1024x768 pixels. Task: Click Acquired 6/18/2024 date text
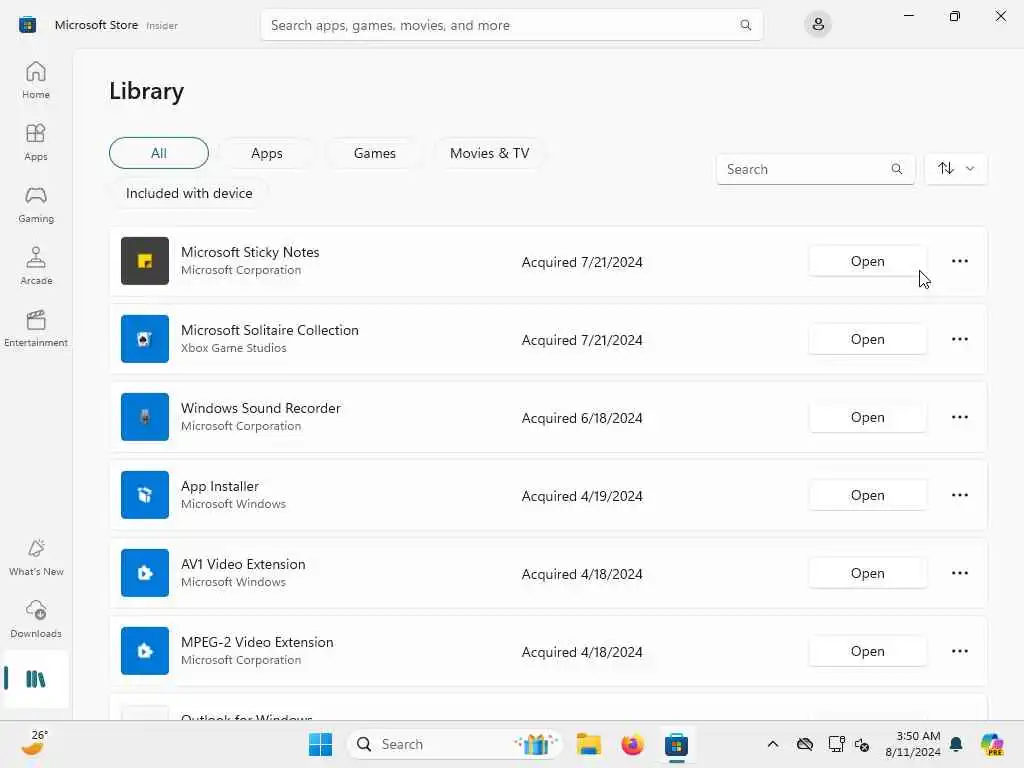tap(582, 418)
